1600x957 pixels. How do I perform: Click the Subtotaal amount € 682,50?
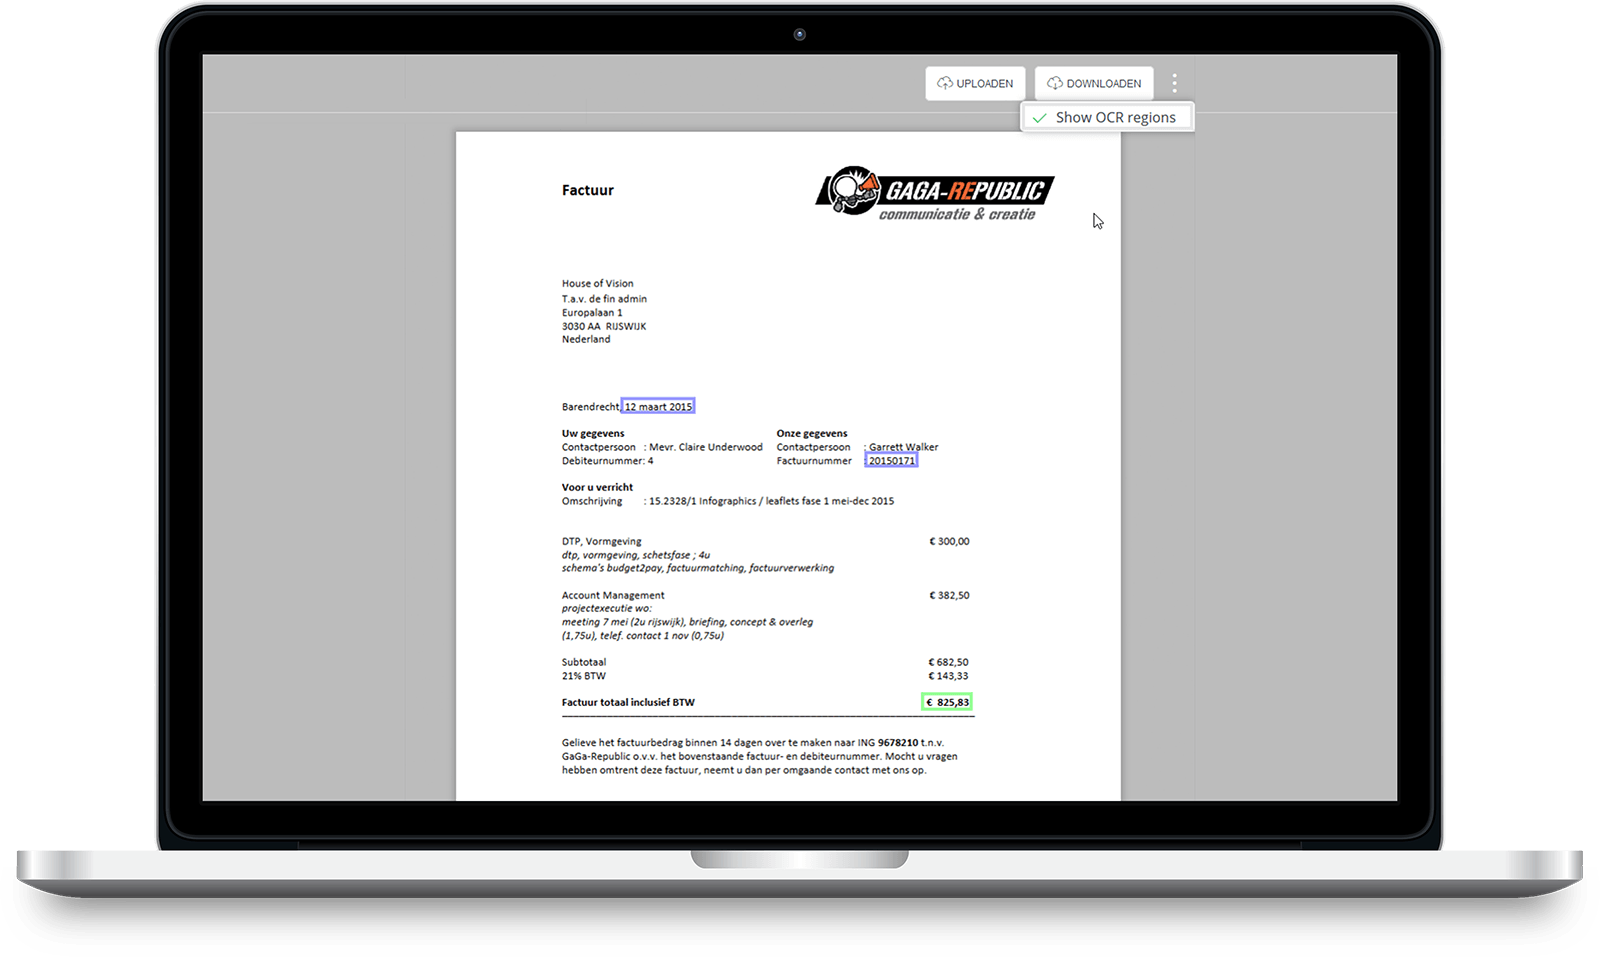(948, 662)
